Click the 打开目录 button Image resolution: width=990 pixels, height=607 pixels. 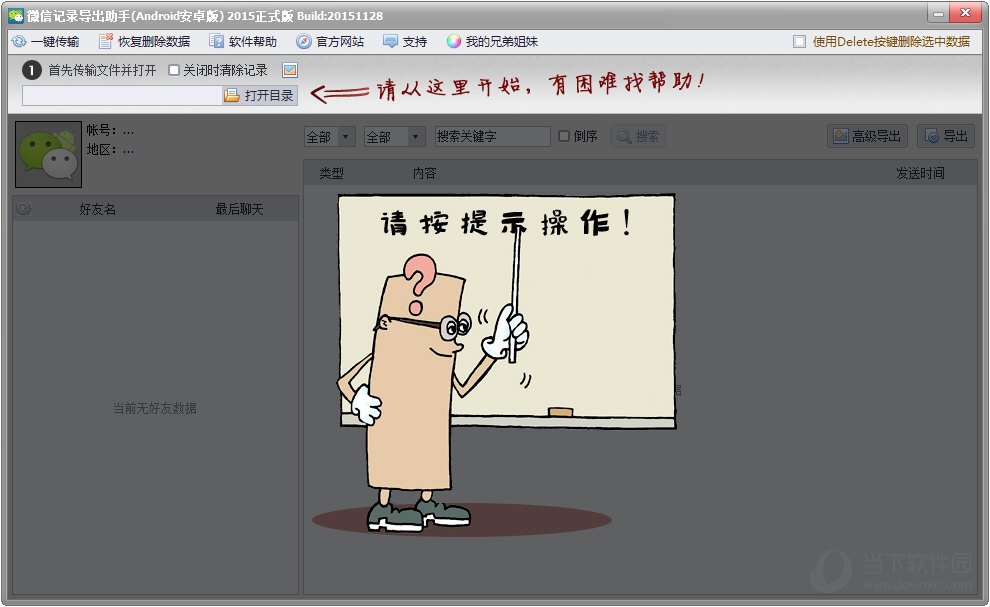259,95
